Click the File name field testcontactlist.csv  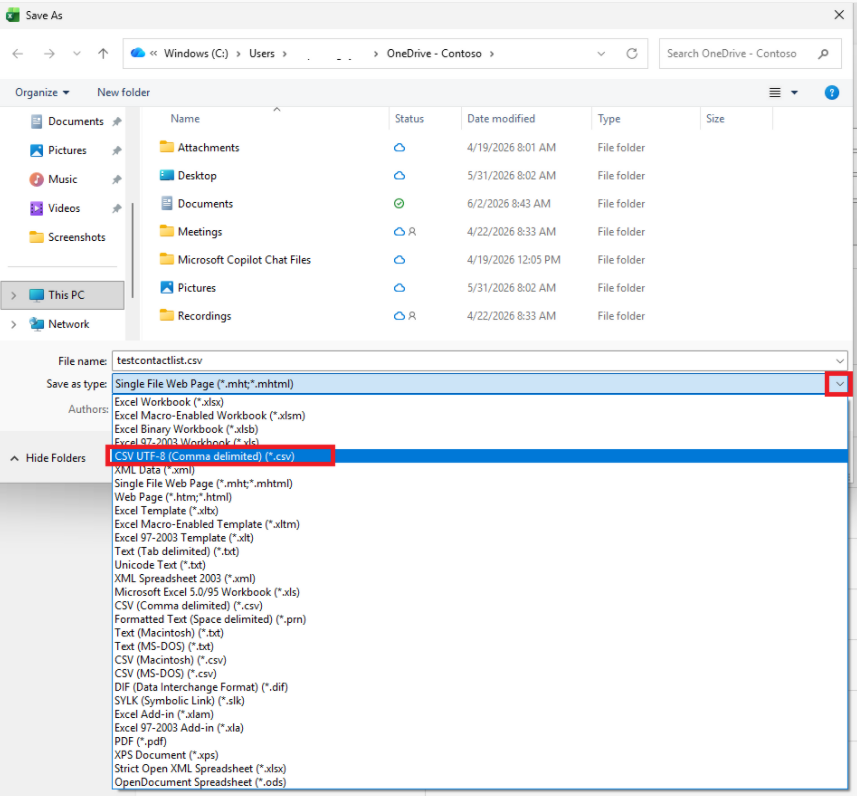click(480, 361)
